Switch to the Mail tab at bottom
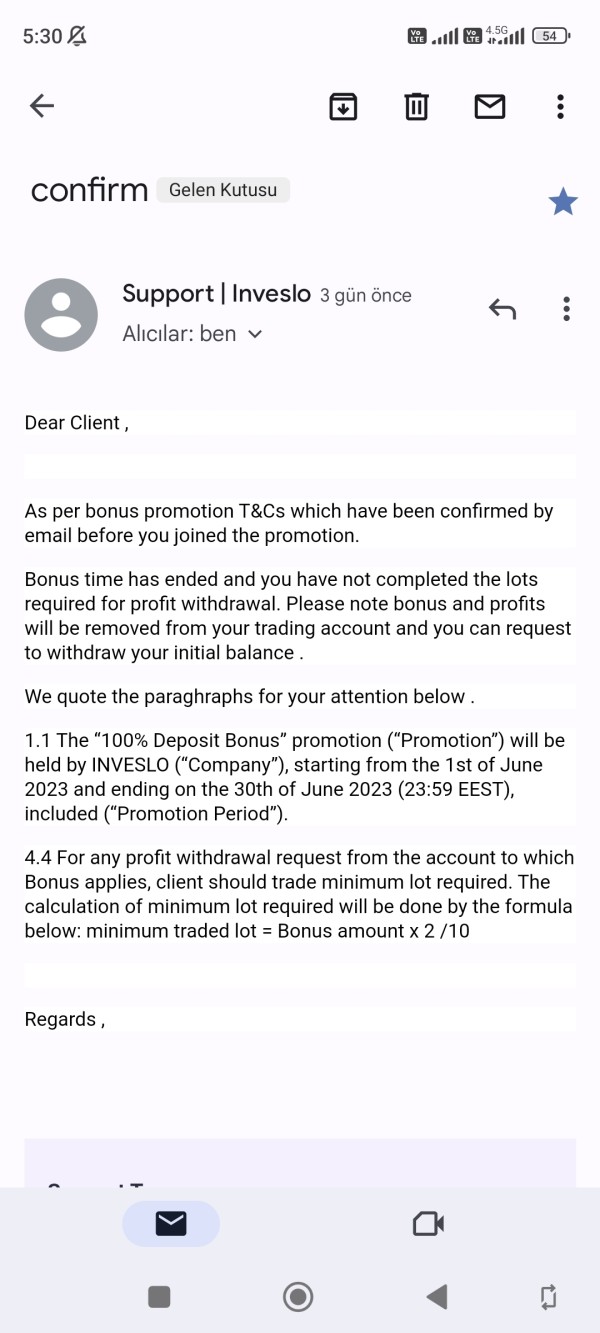 [171, 1223]
